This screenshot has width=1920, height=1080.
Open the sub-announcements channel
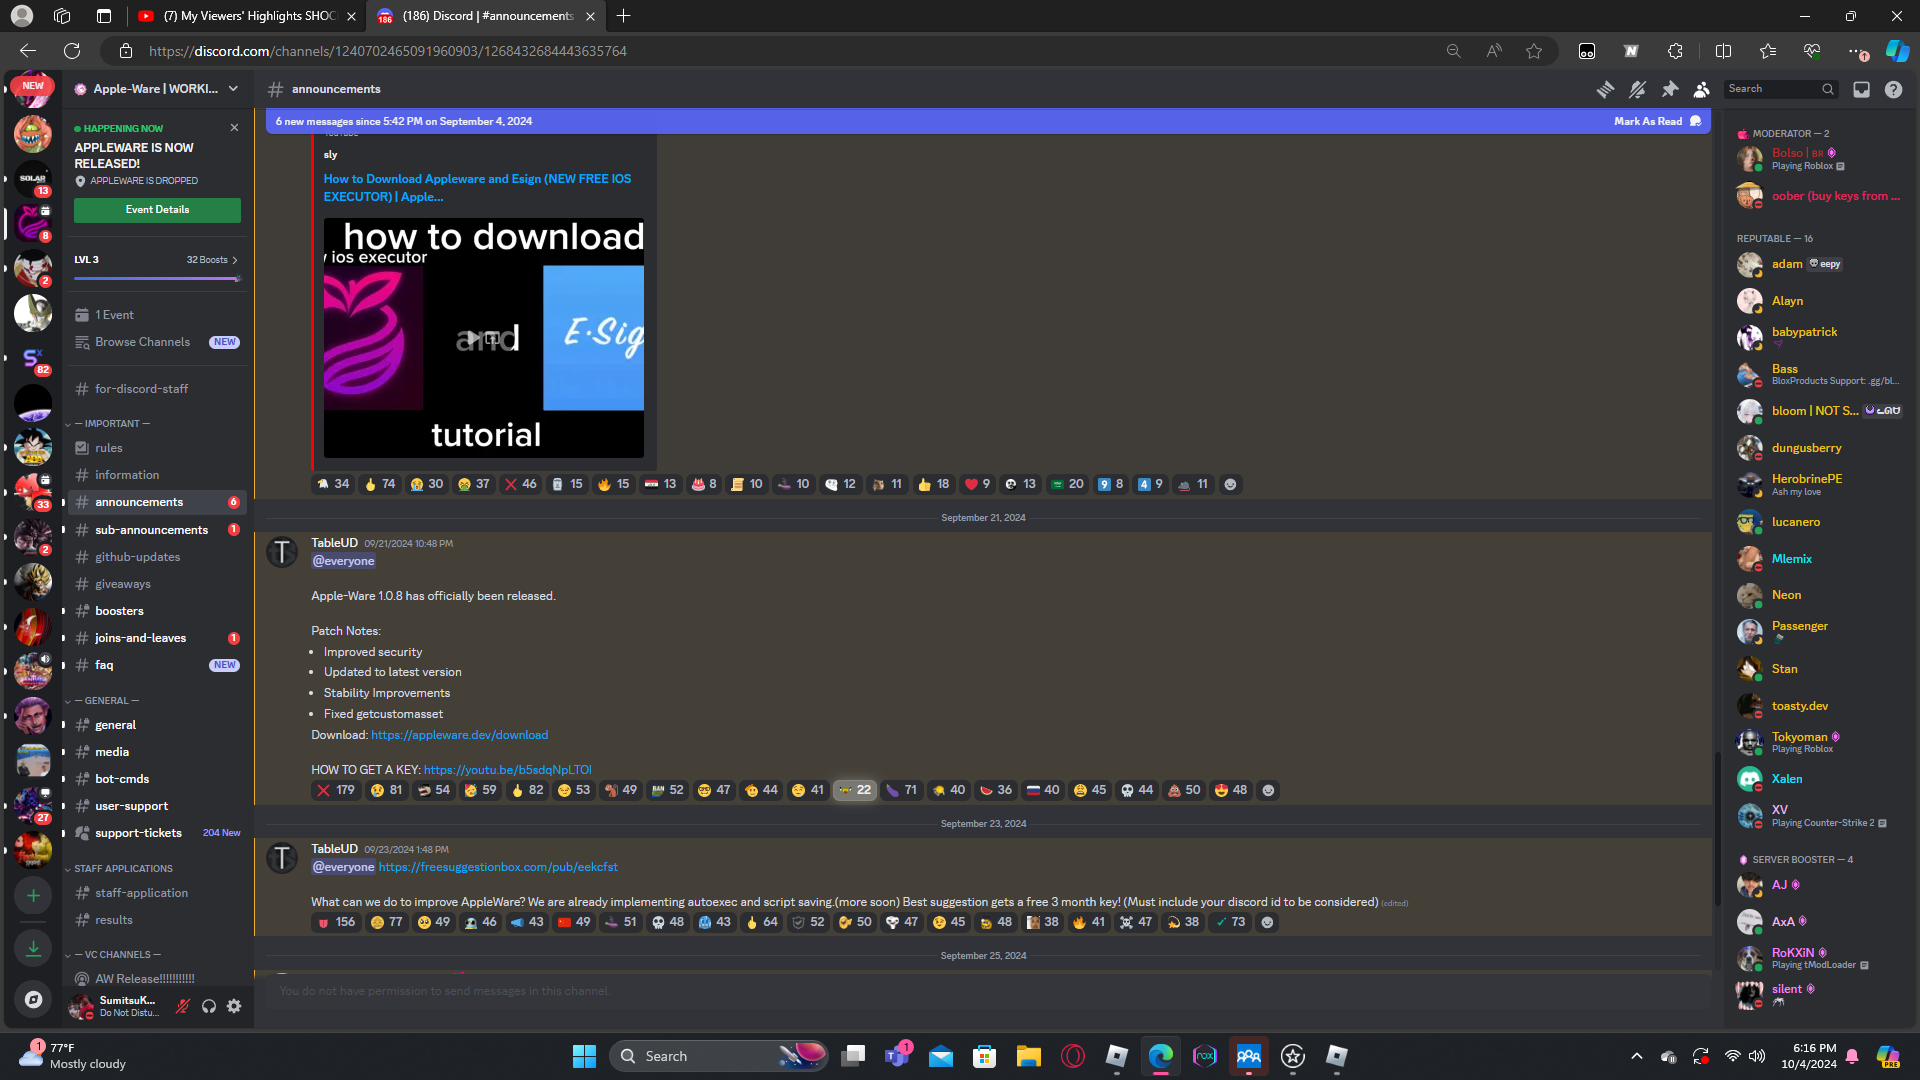[x=156, y=530]
